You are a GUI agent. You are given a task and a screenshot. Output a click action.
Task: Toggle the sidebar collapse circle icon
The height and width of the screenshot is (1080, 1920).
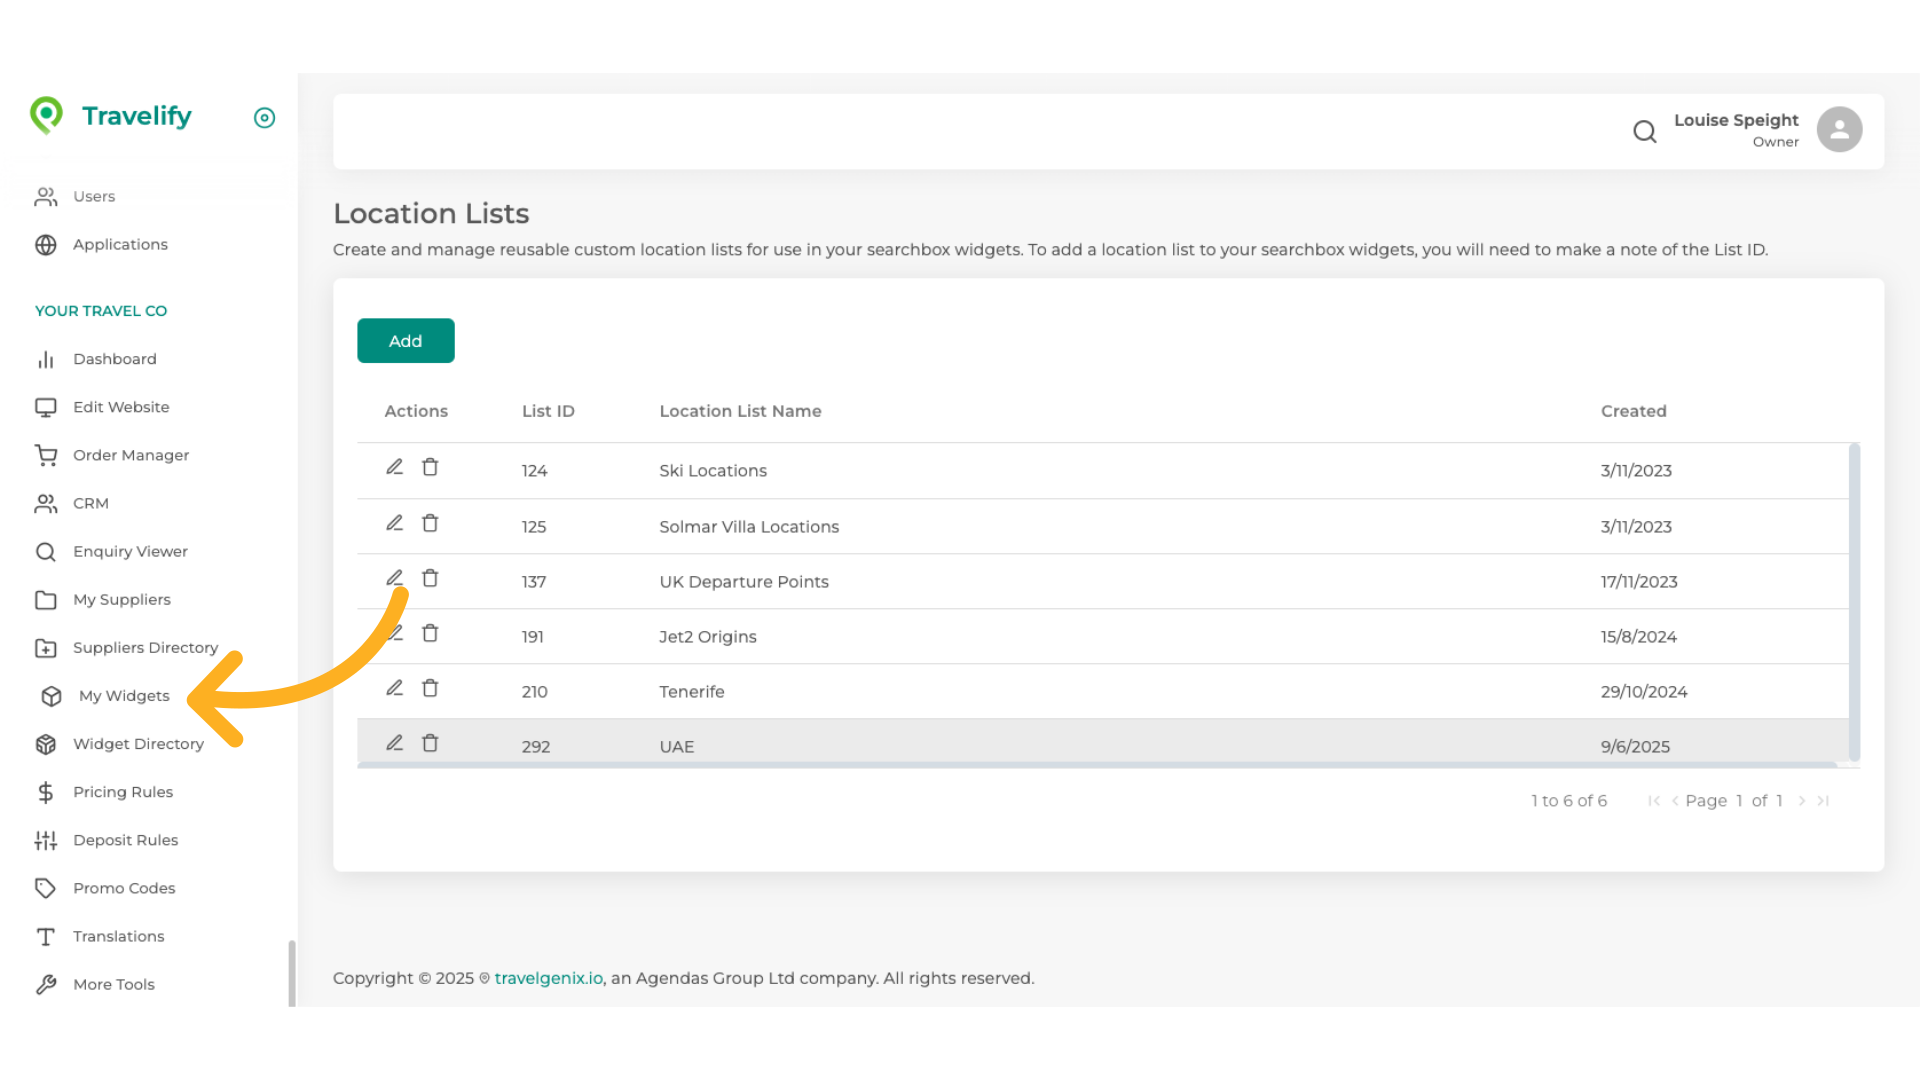pyautogui.click(x=264, y=118)
